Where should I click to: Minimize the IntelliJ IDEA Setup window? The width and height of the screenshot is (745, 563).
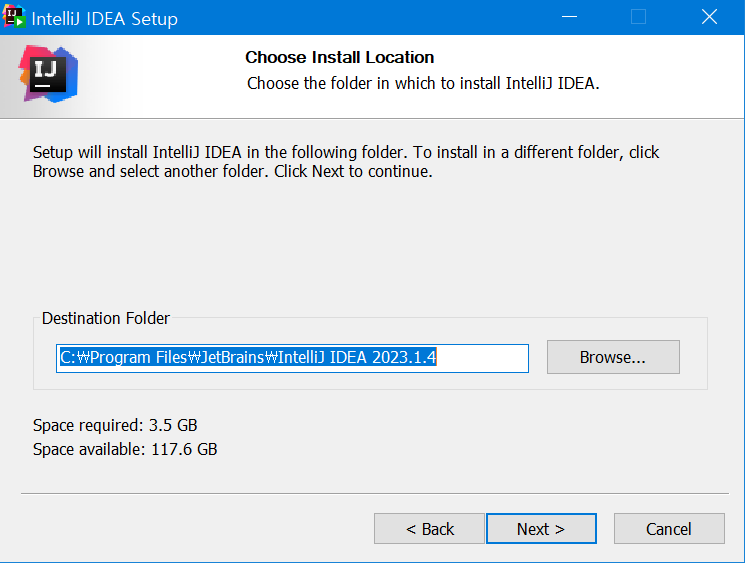coord(569,17)
